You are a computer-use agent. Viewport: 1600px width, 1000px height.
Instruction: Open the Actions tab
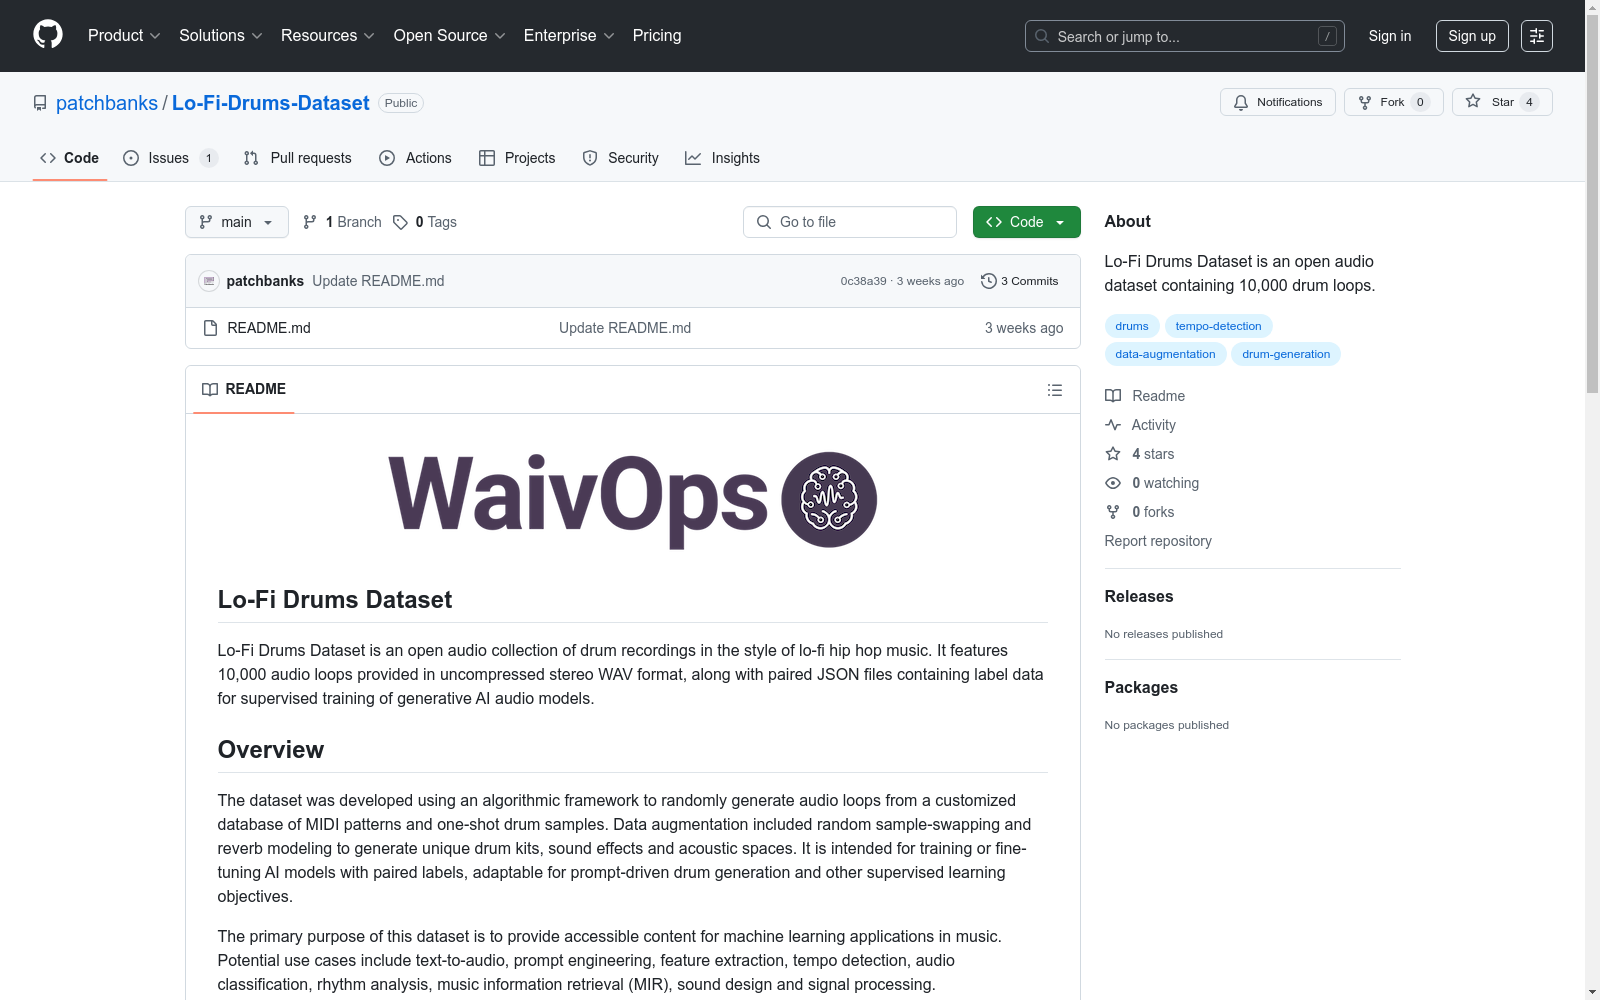coord(416,158)
